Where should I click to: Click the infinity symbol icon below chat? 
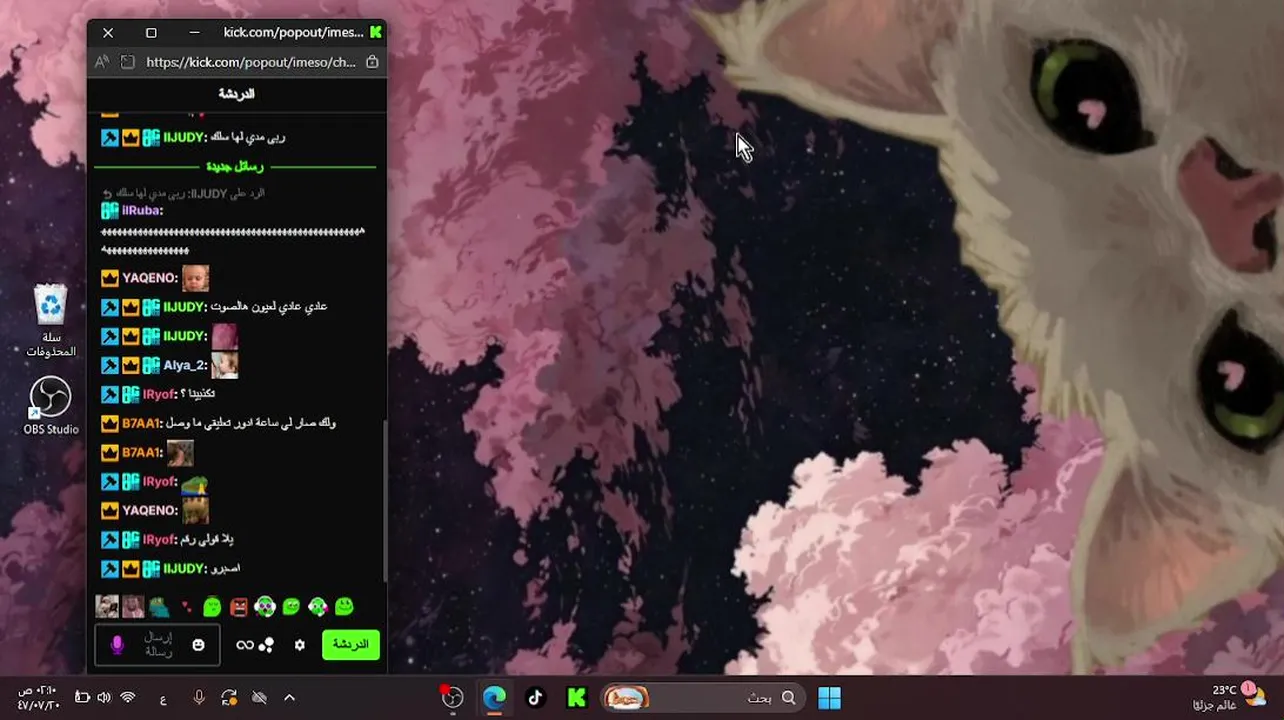244,645
